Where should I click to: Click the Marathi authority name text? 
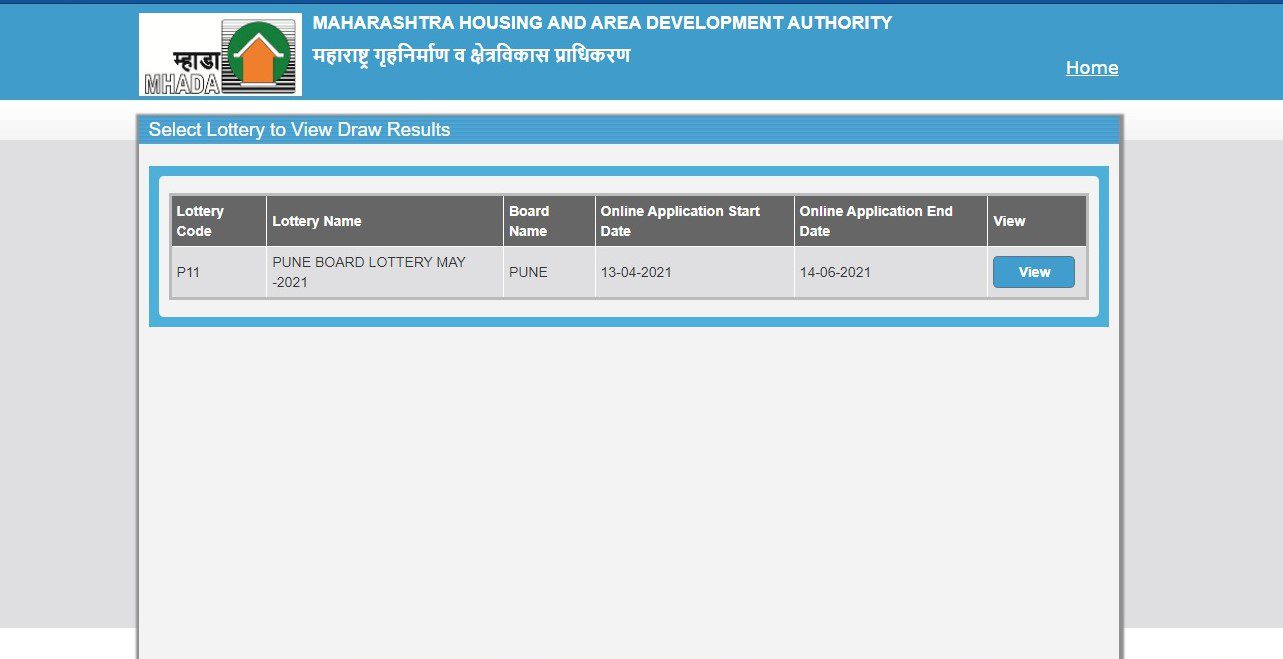click(468, 55)
